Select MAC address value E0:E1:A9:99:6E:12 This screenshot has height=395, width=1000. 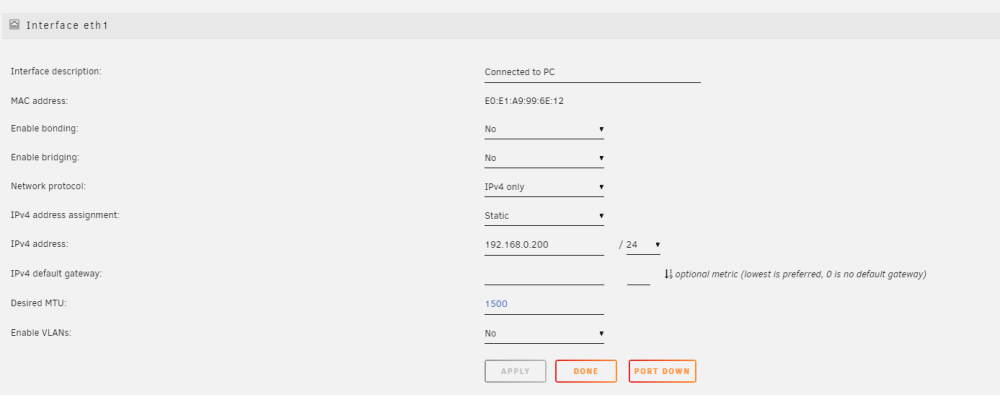pos(524,101)
